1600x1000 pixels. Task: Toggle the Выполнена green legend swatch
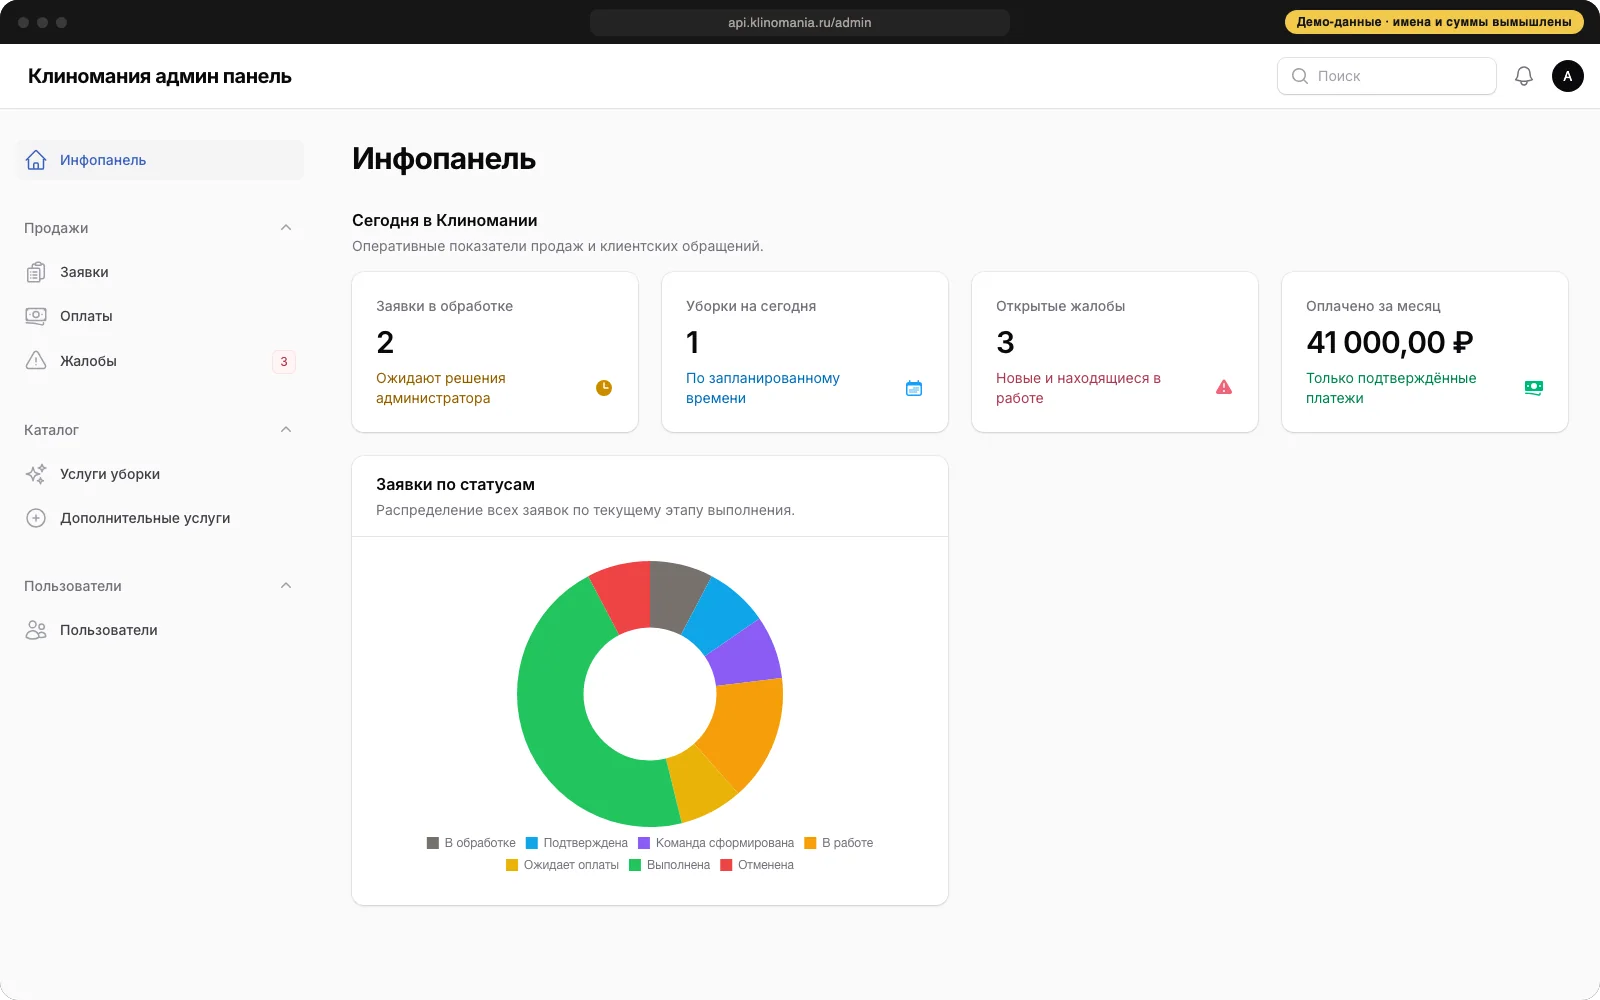pyautogui.click(x=635, y=865)
